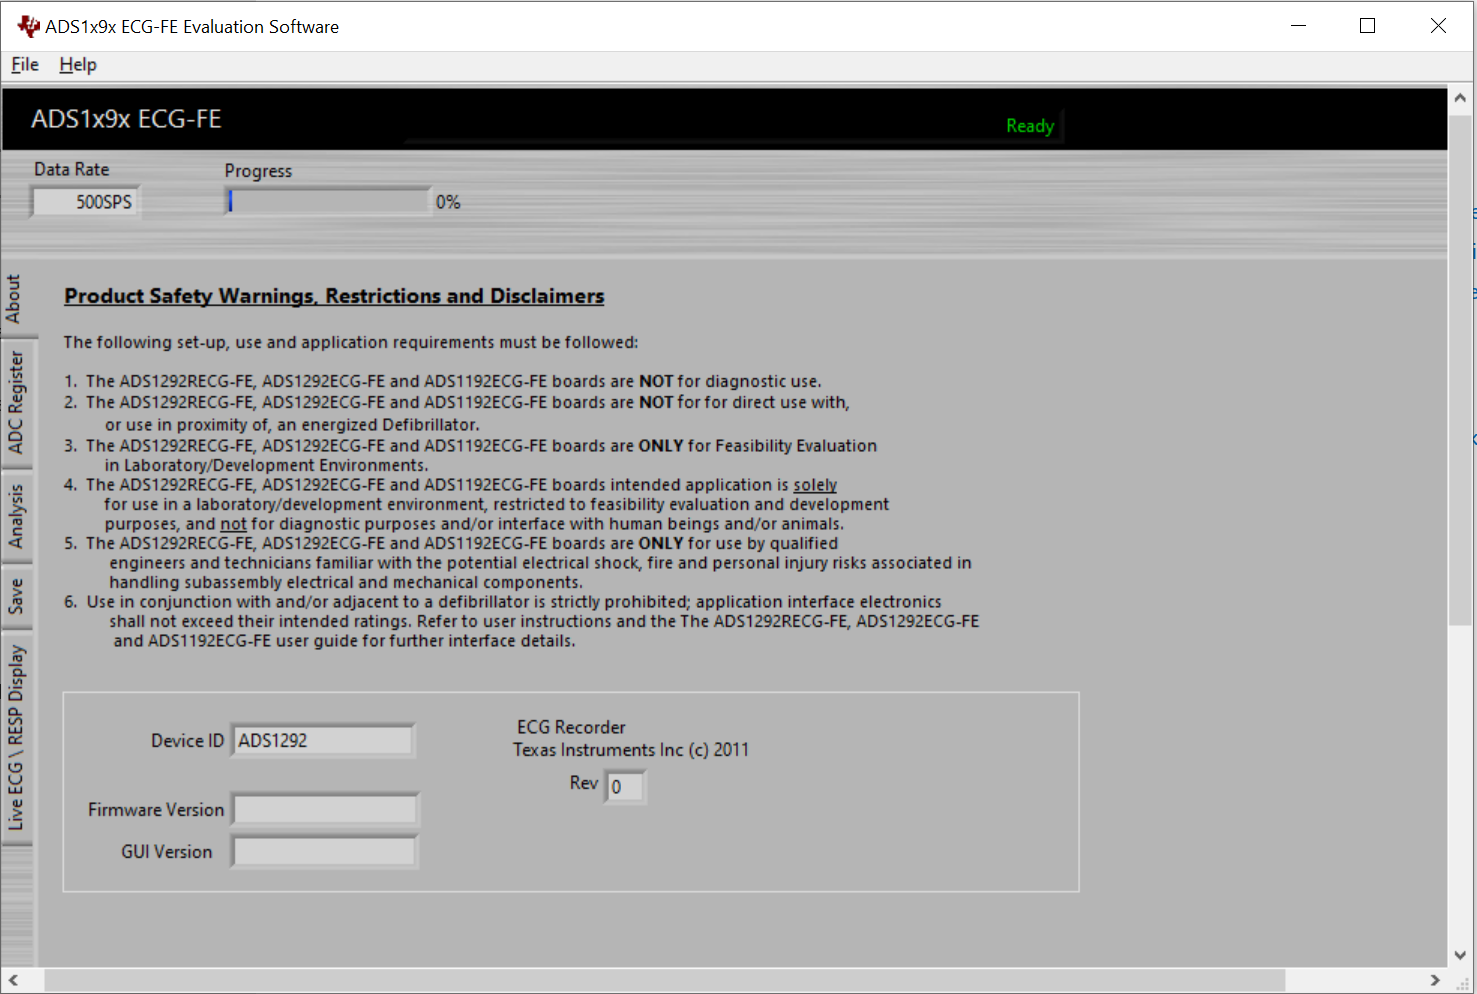
Task: Click the underlined word solely
Action: click(815, 485)
